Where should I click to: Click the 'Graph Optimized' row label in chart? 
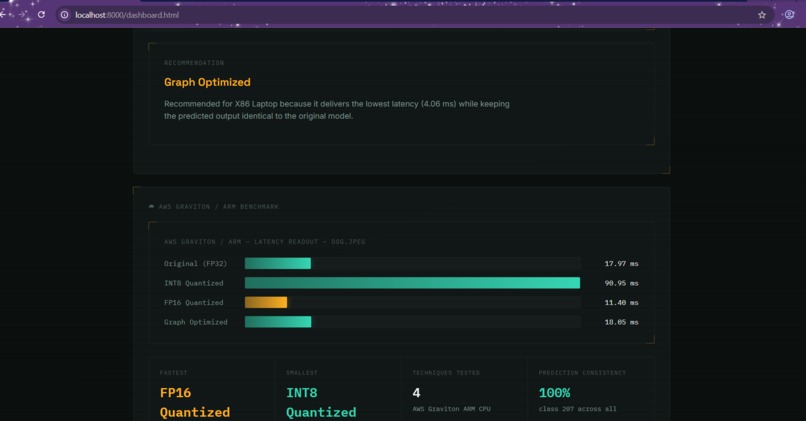pyautogui.click(x=195, y=322)
